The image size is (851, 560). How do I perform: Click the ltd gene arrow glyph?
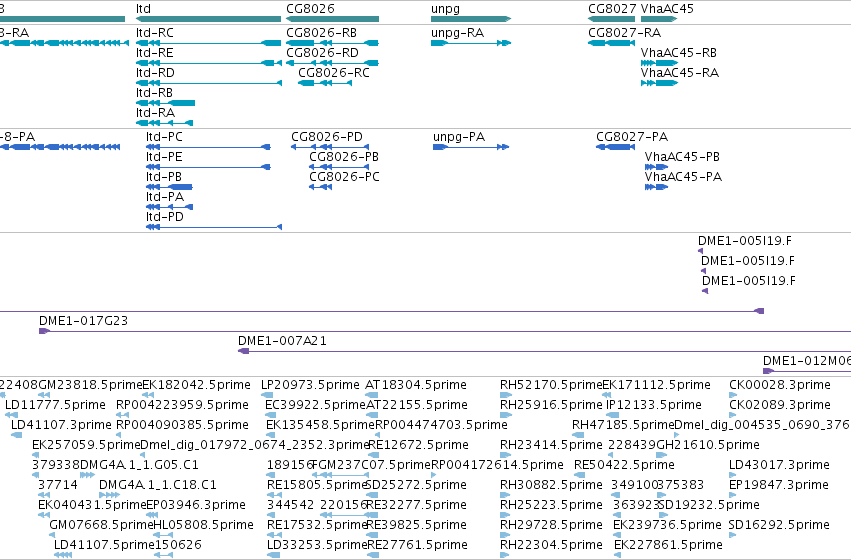point(208,19)
